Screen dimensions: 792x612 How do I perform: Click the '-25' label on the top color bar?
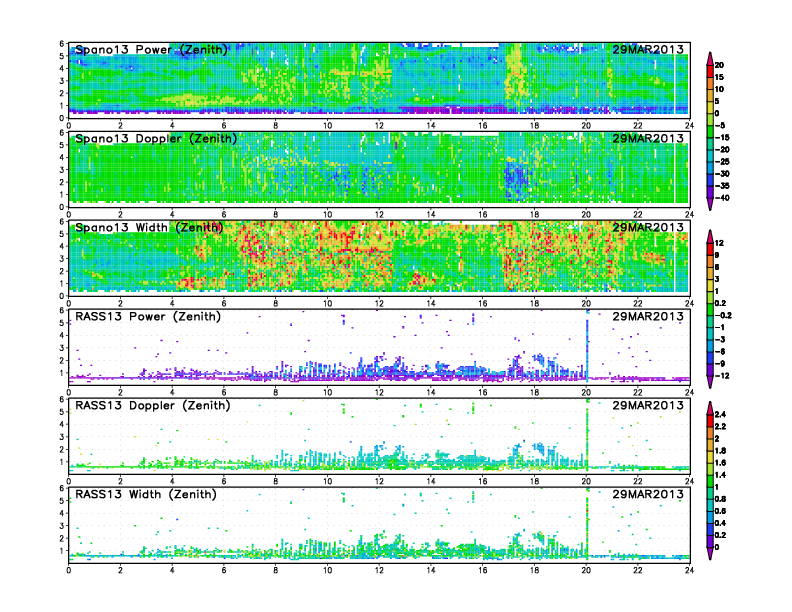click(722, 162)
